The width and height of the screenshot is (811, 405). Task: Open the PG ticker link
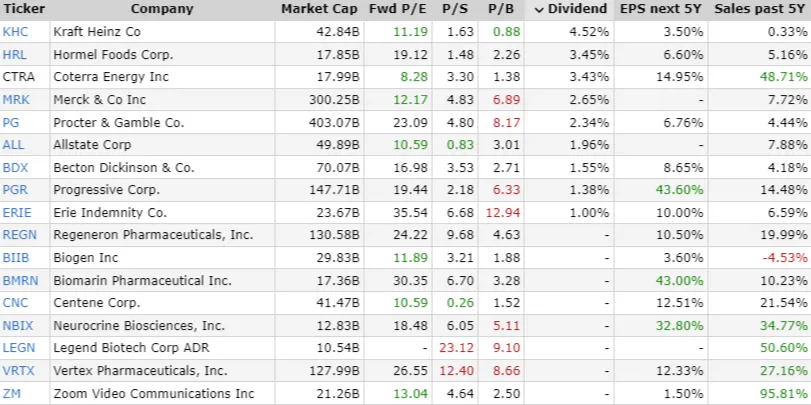(11, 123)
